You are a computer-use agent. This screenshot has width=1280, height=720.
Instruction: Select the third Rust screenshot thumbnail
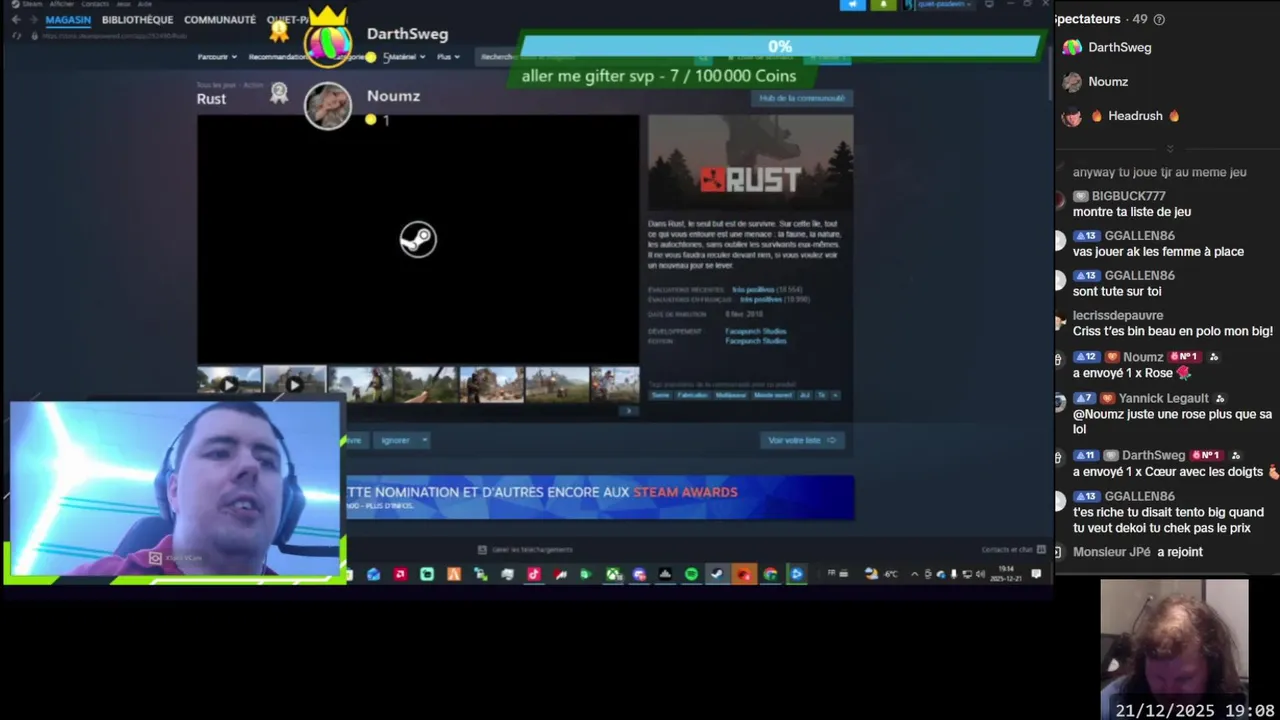click(x=360, y=384)
